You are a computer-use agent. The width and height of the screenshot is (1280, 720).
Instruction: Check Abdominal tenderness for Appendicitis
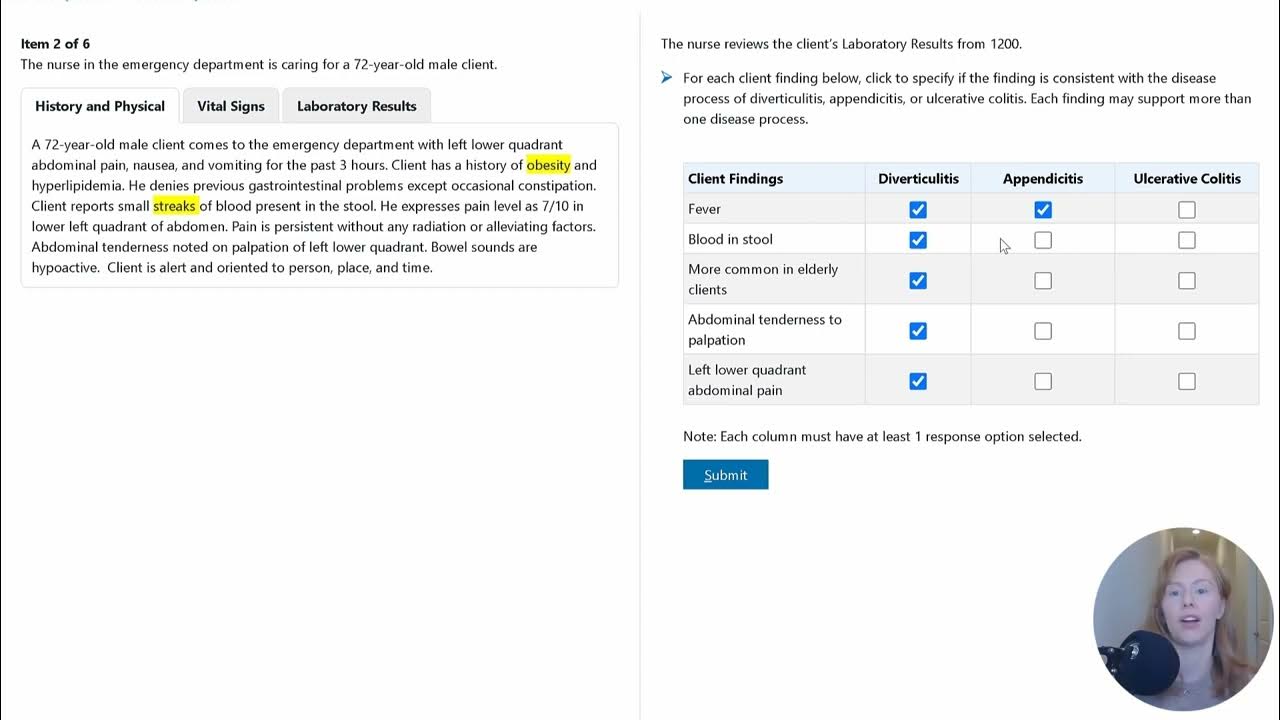pyautogui.click(x=1043, y=331)
